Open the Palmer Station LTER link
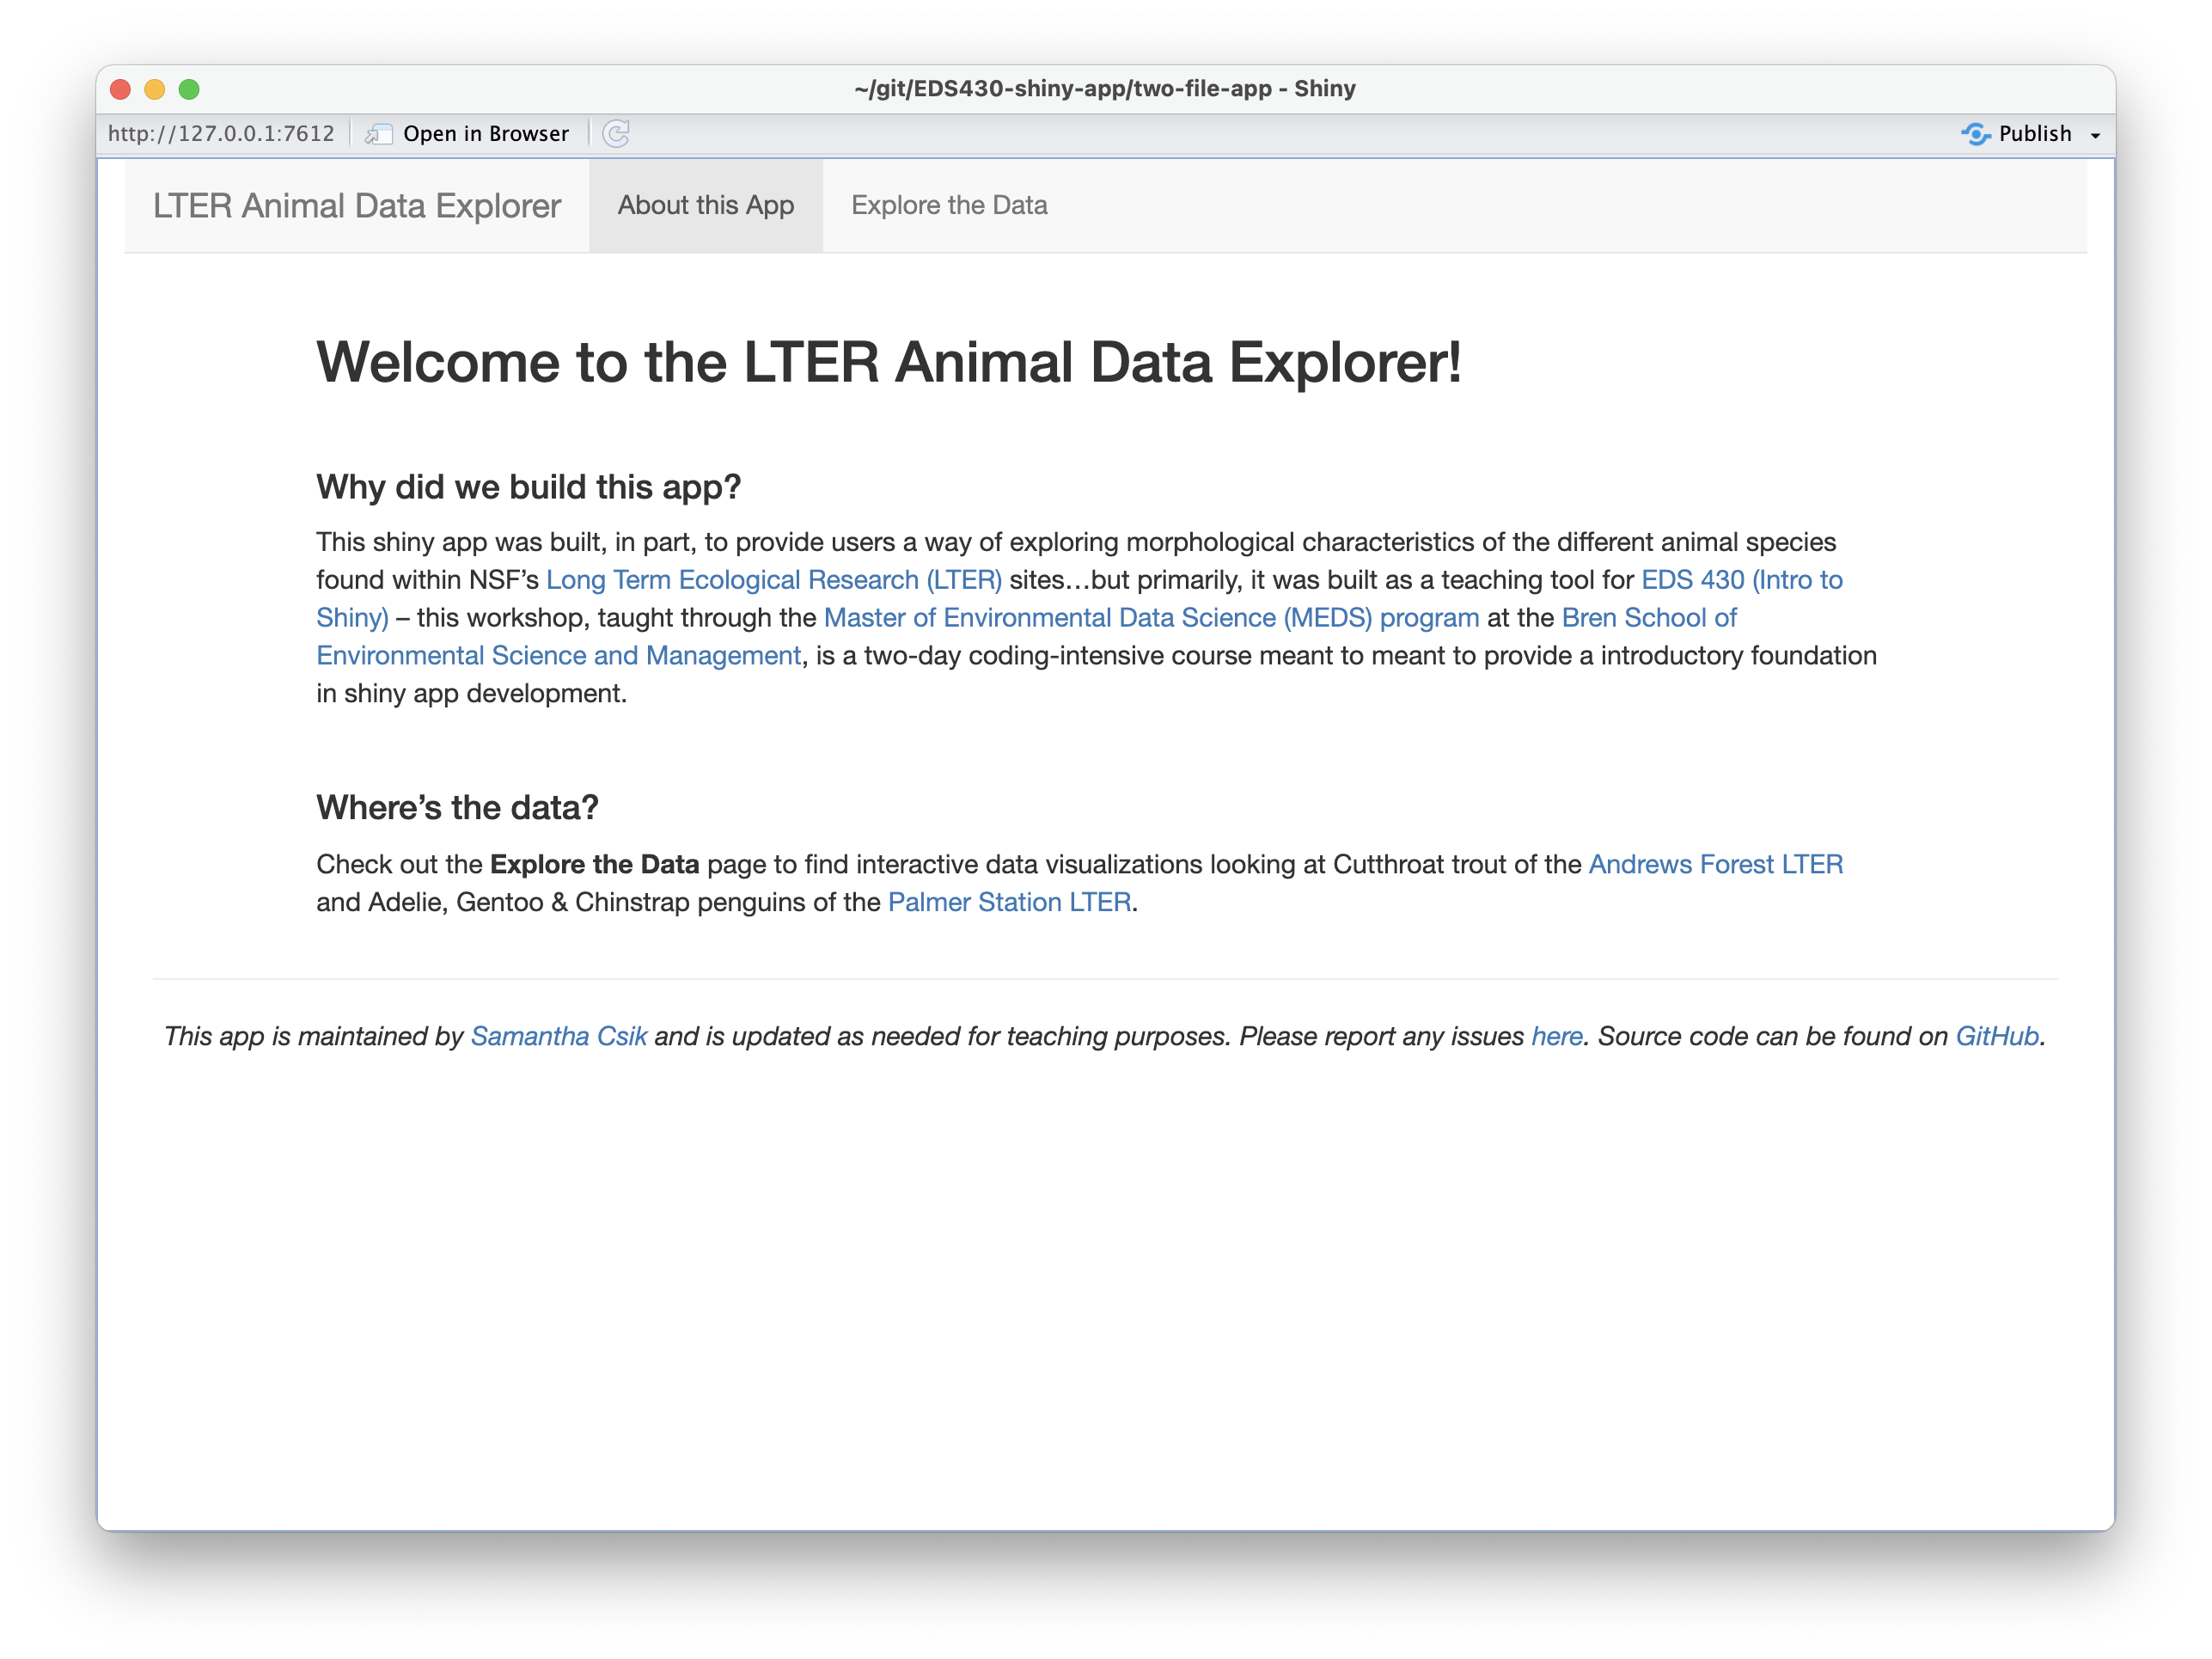2212x1659 pixels. point(1008,902)
